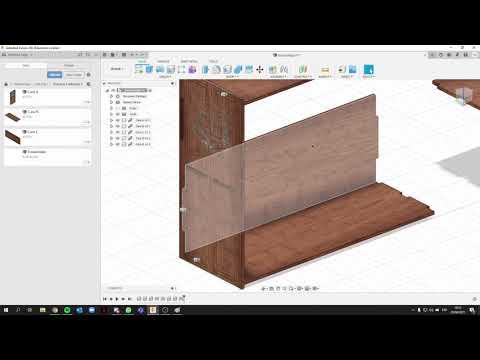Open timeline settings gear at bottom right
This screenshot has width=480, height=360.
point(475,299)
